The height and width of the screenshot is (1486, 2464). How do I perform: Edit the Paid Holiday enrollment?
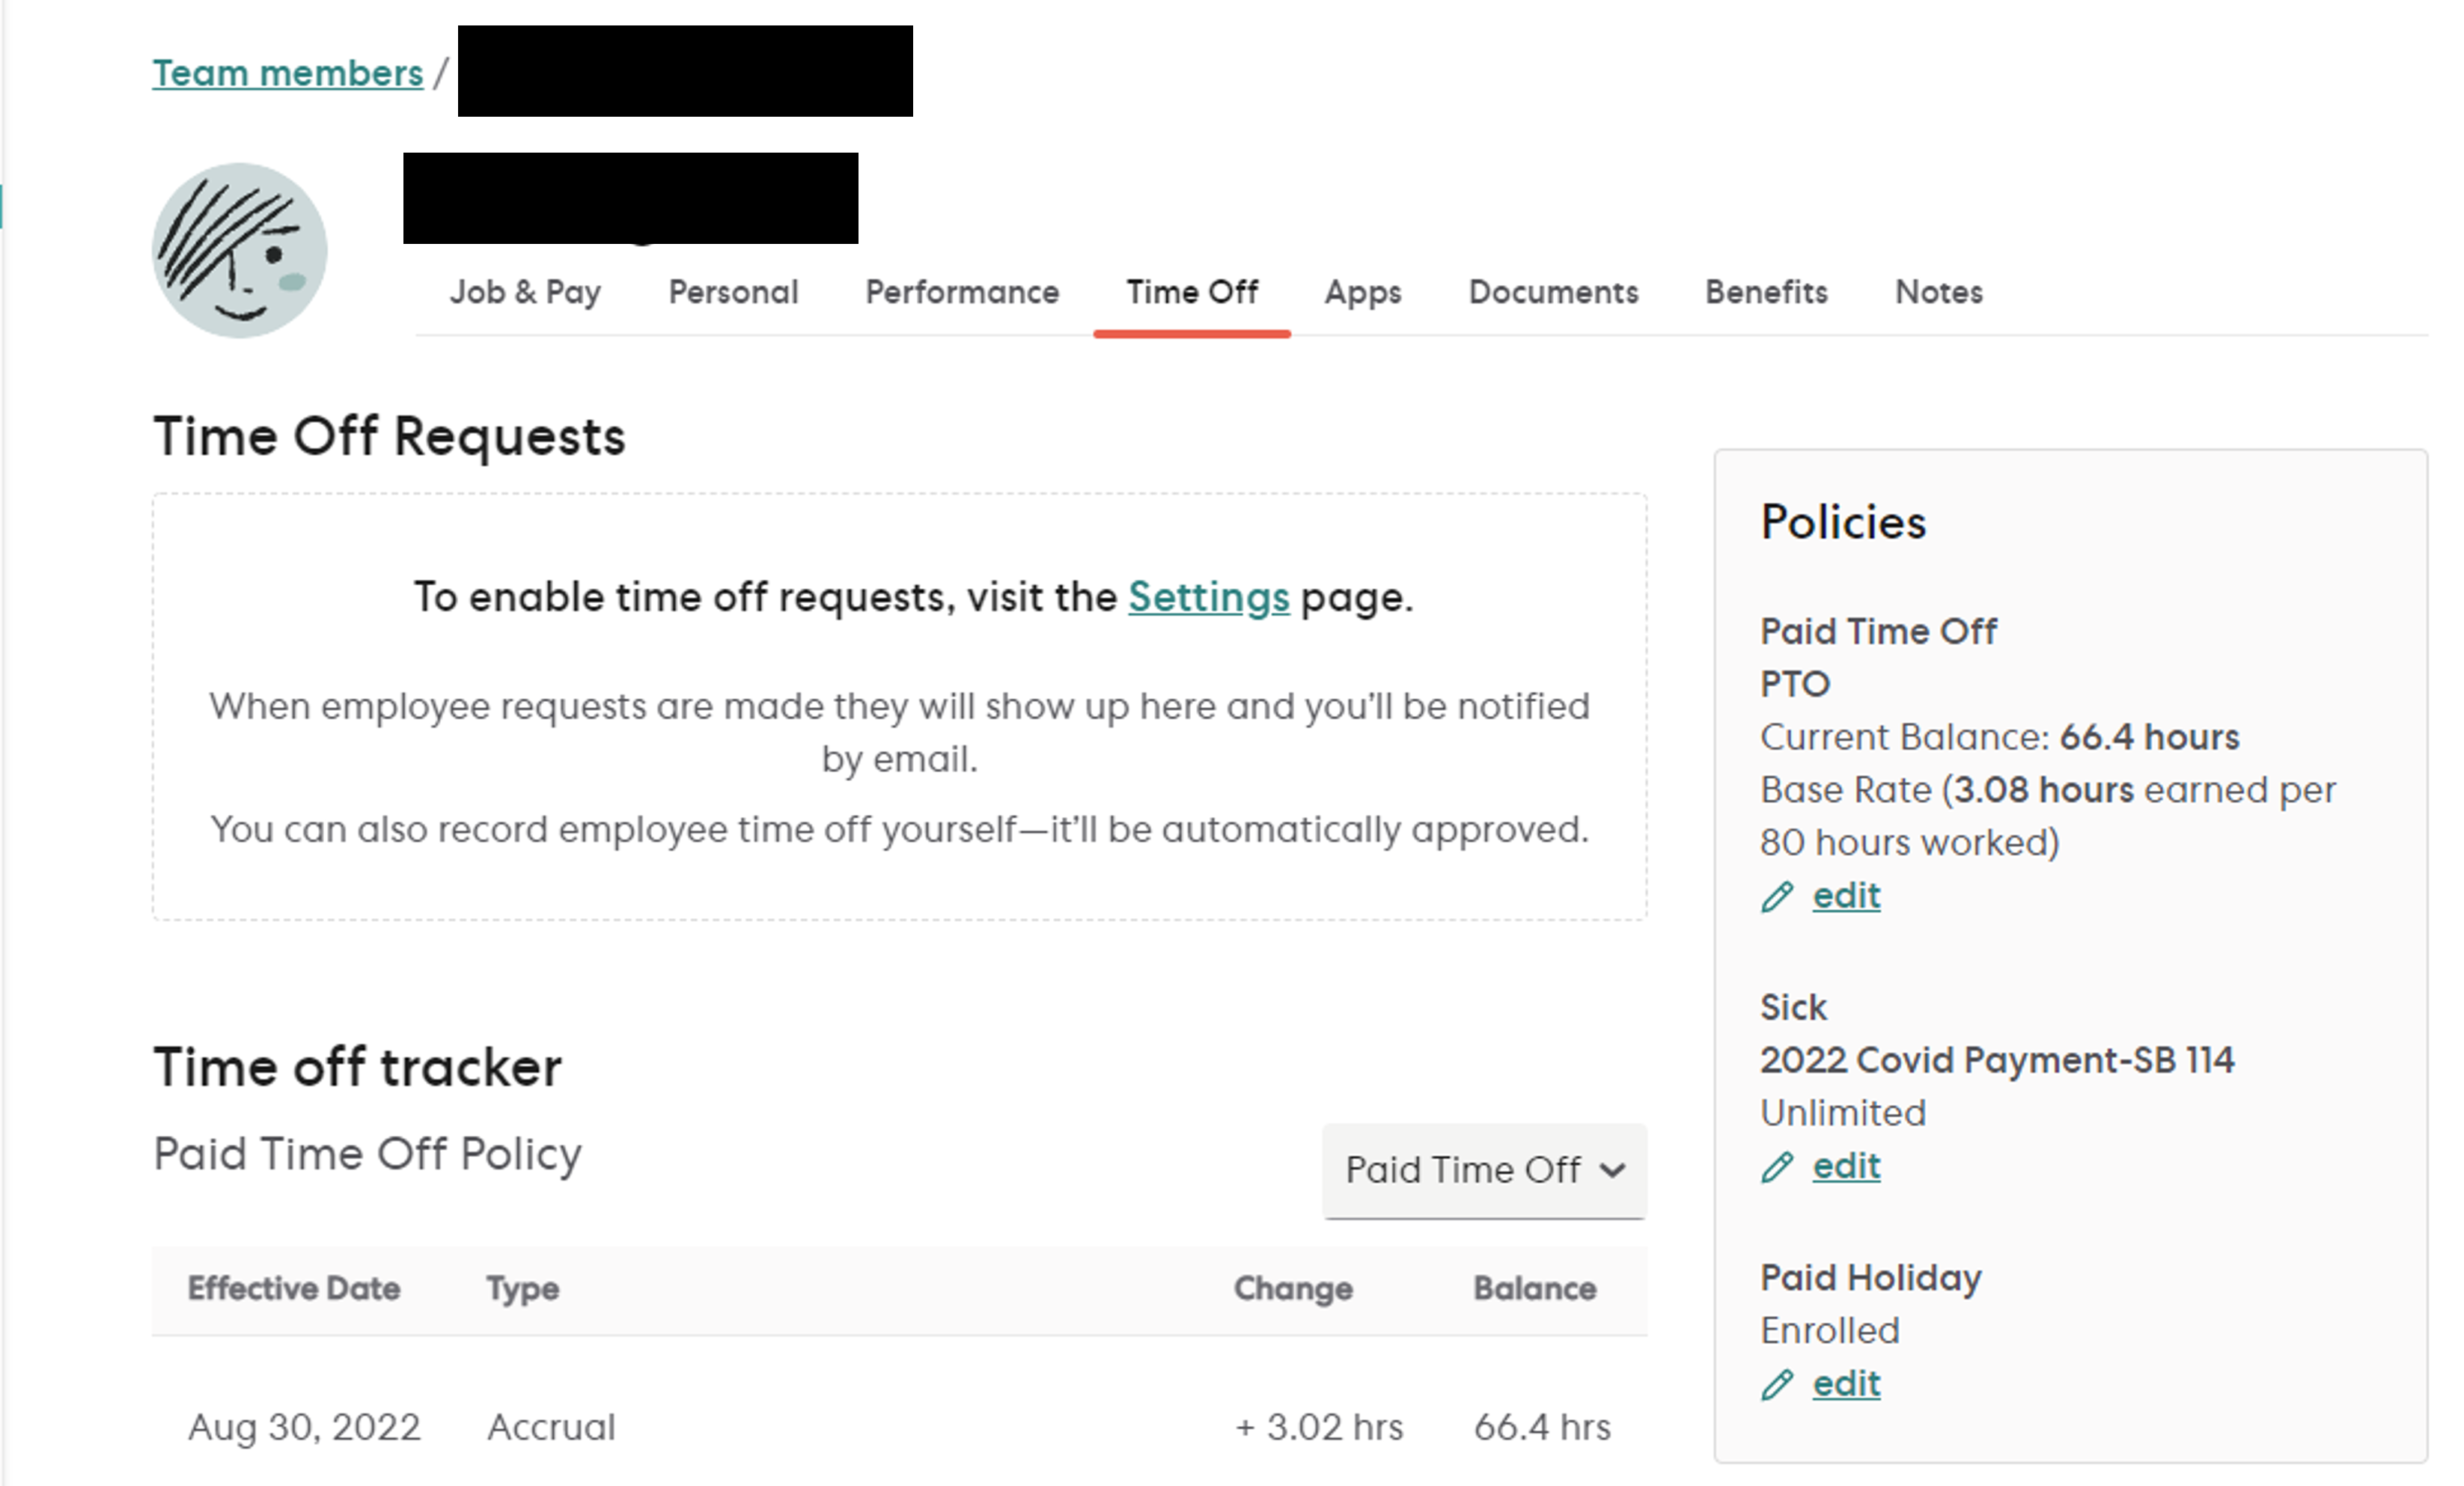1845,1384
